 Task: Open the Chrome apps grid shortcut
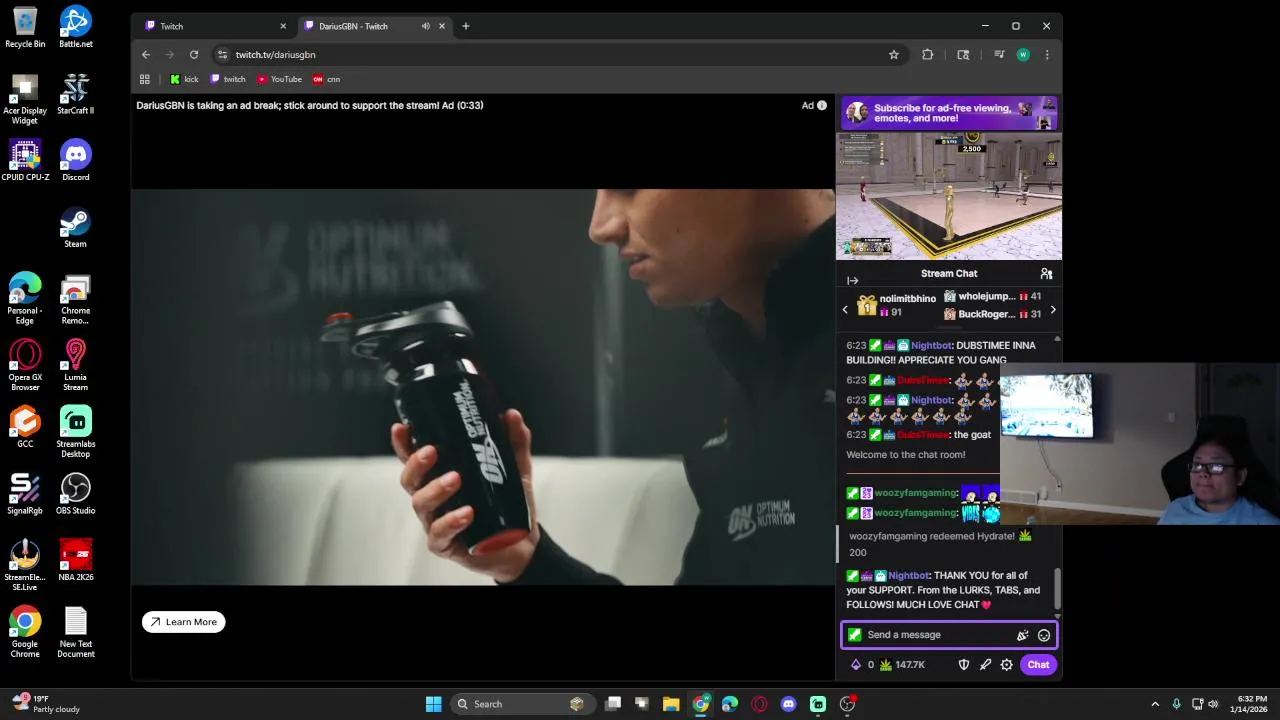pyautogui.click(x=145, y=79)
